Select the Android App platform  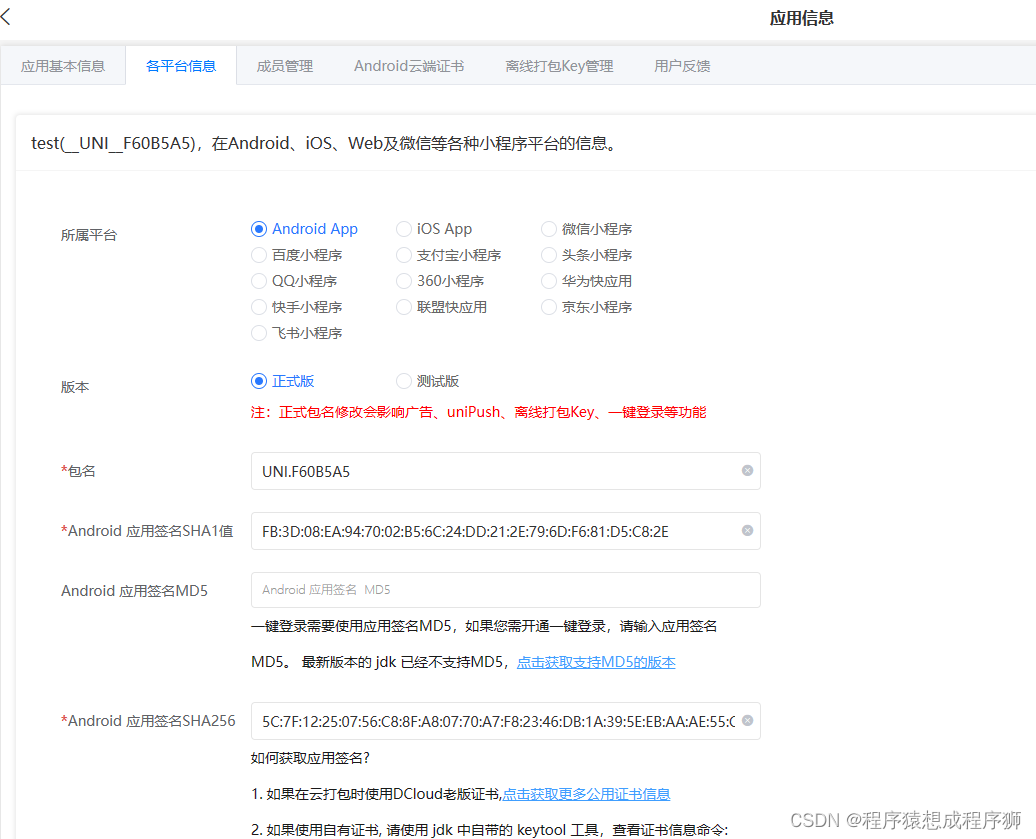click(259, 229)
